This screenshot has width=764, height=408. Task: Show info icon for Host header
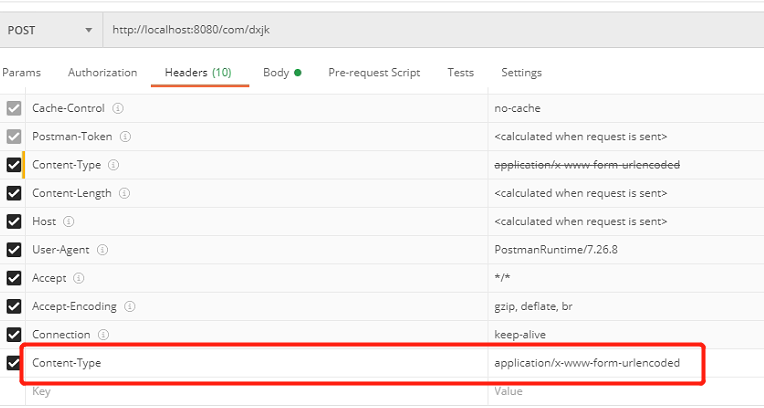(x=69, y=221)
